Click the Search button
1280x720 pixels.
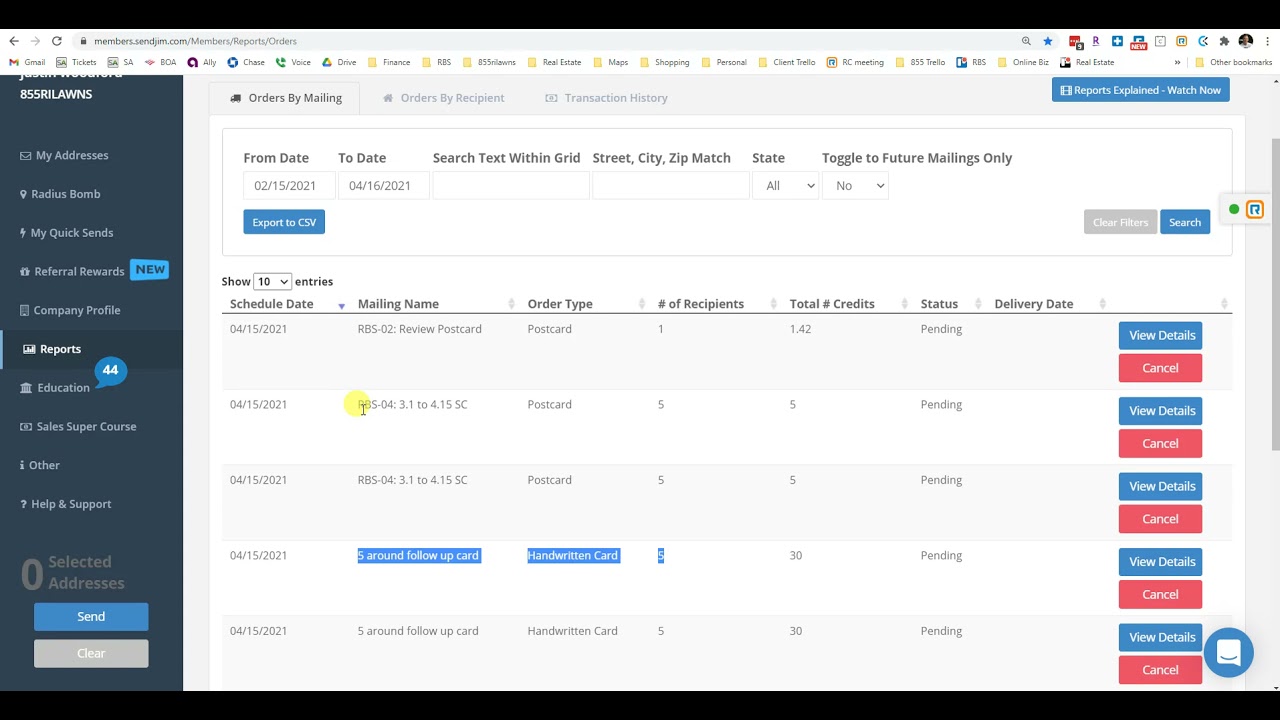pos(1185,222)
